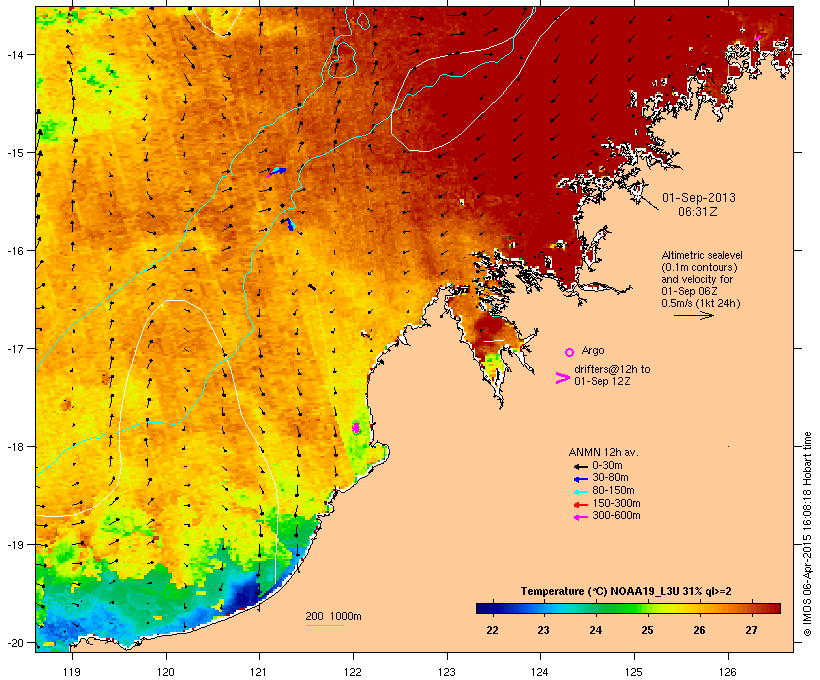
Task: Click the 'drifters@12h to' label
Action: tap(612, 369)
